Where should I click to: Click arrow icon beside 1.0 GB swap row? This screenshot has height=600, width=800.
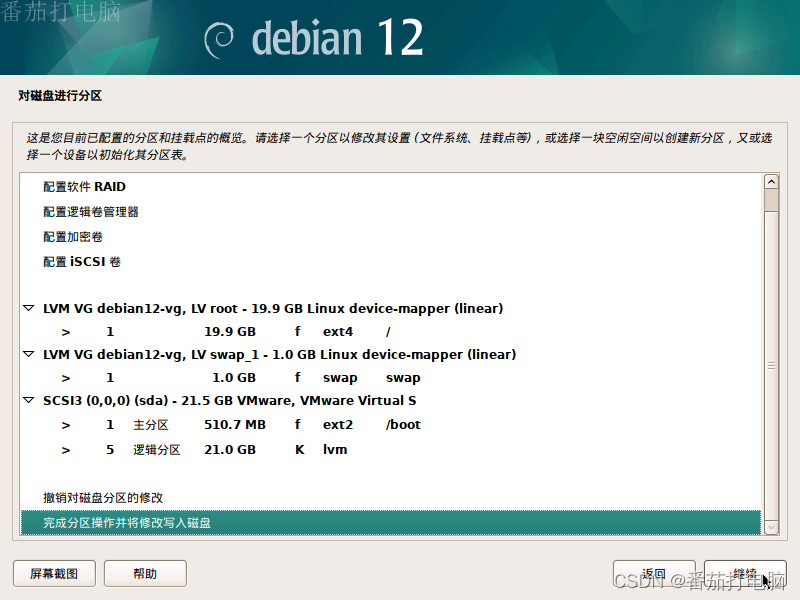click(66, 378)
